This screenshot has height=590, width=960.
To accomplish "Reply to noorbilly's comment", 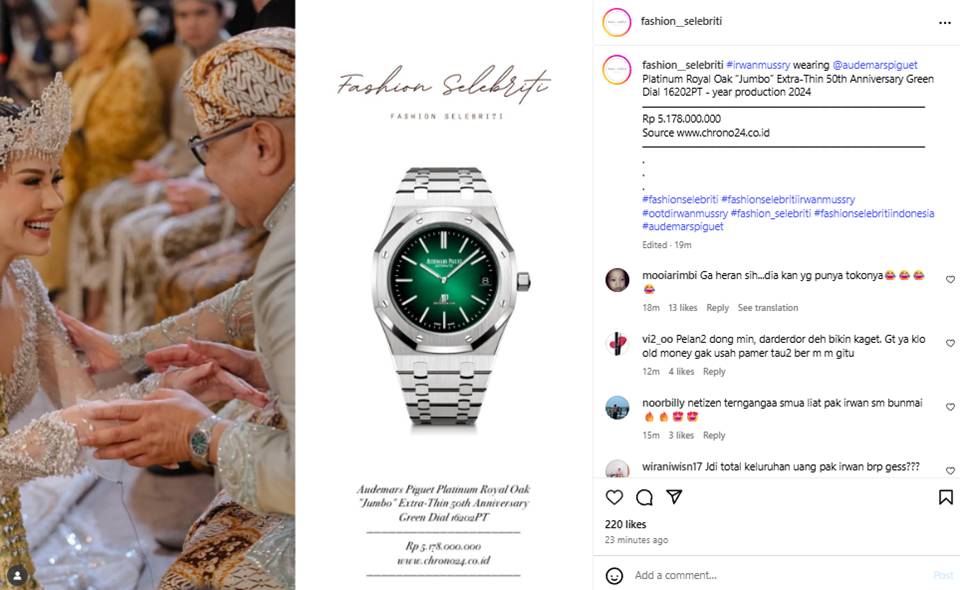I will [714, 435].
